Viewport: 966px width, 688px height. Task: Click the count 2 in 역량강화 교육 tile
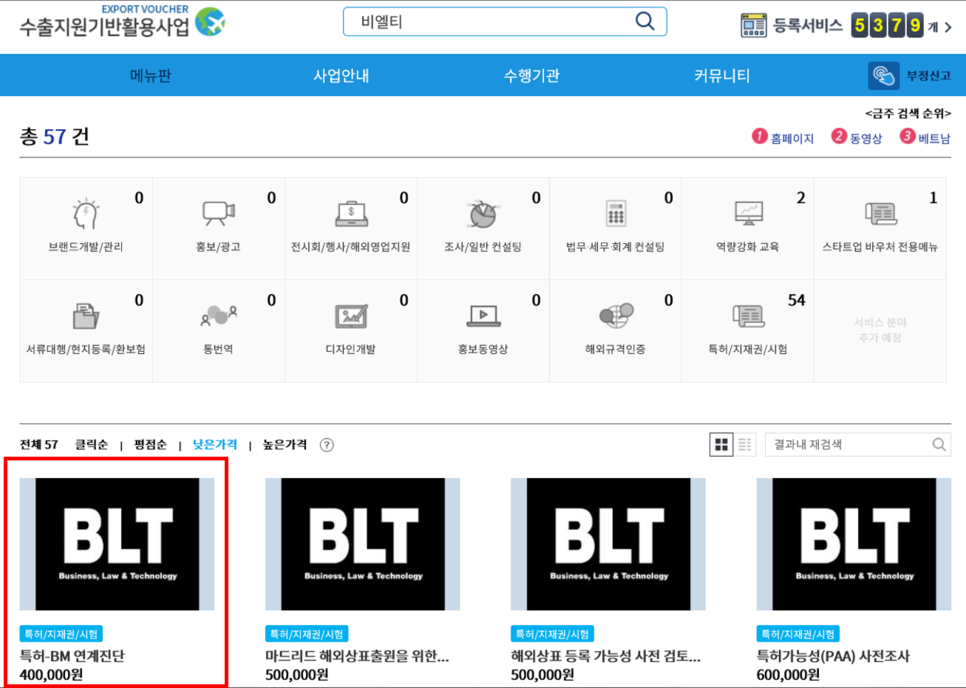click(801, 198)
